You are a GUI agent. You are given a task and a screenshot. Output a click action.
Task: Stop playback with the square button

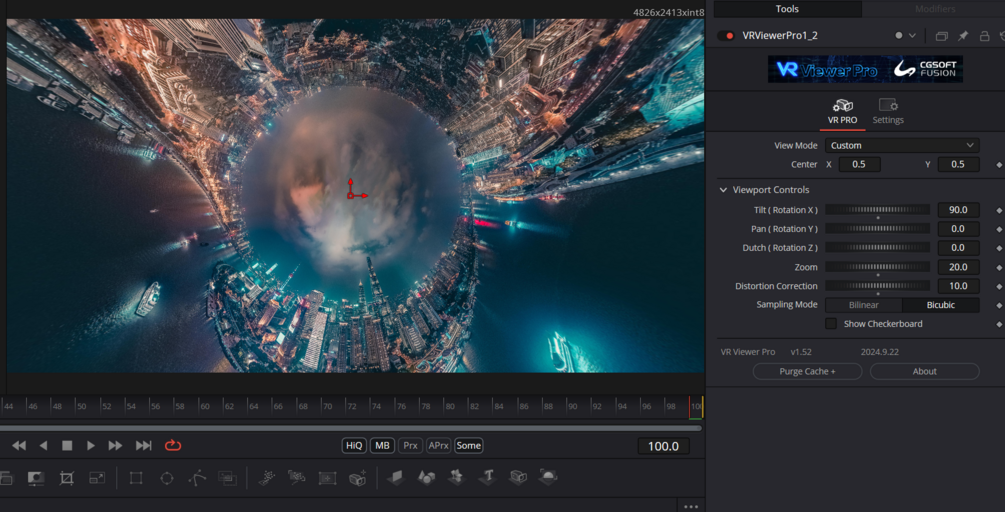tap(67, 445)
